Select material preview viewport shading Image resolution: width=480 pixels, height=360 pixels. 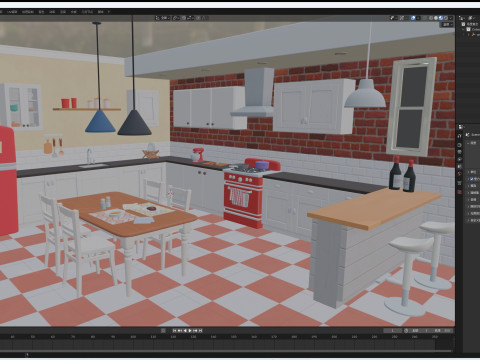(441, 18)
